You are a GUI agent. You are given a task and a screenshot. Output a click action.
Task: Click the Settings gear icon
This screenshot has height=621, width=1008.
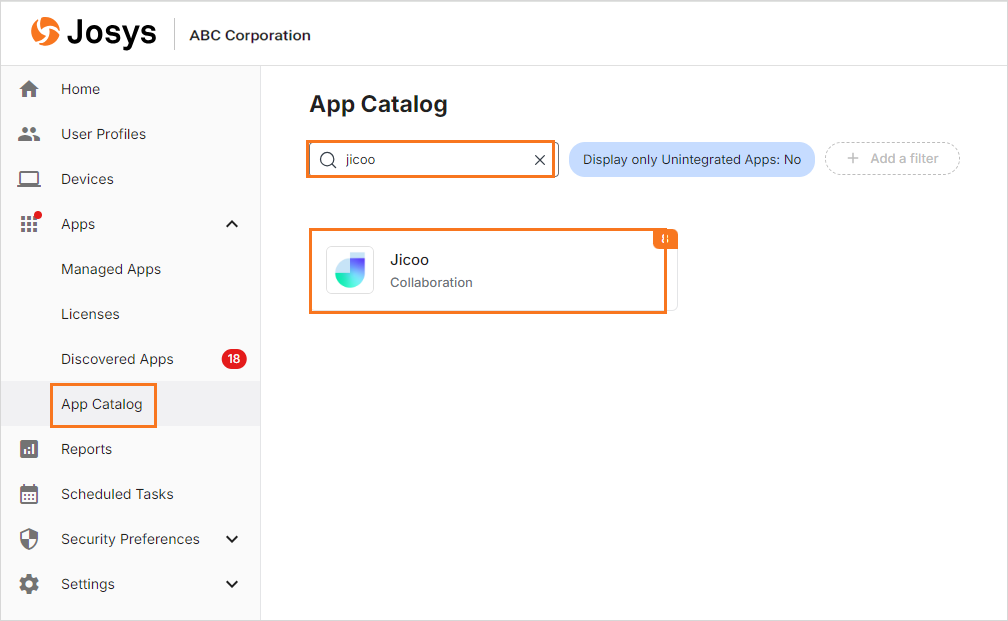[29, 584]
